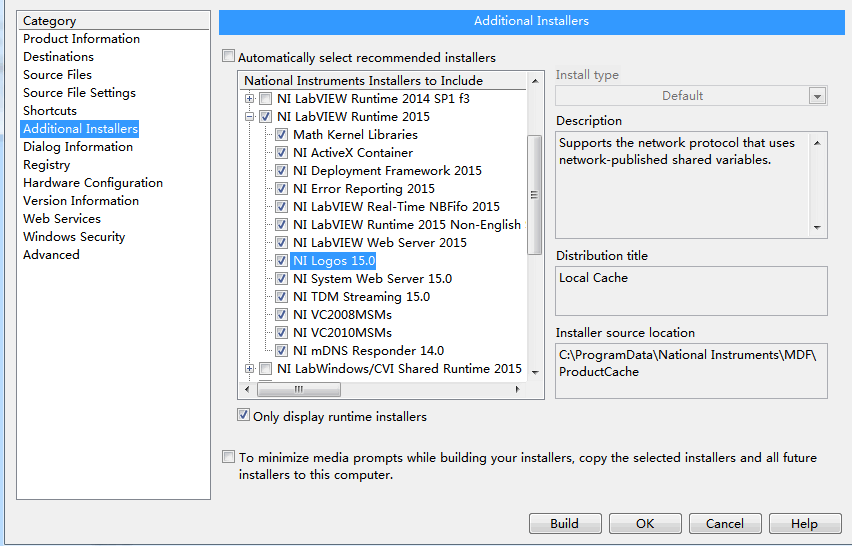The height and width of the screenshot is (546, 852).
Task: Uncheck NI VC2010MSMs checkbox
Action: pos(281,332)
